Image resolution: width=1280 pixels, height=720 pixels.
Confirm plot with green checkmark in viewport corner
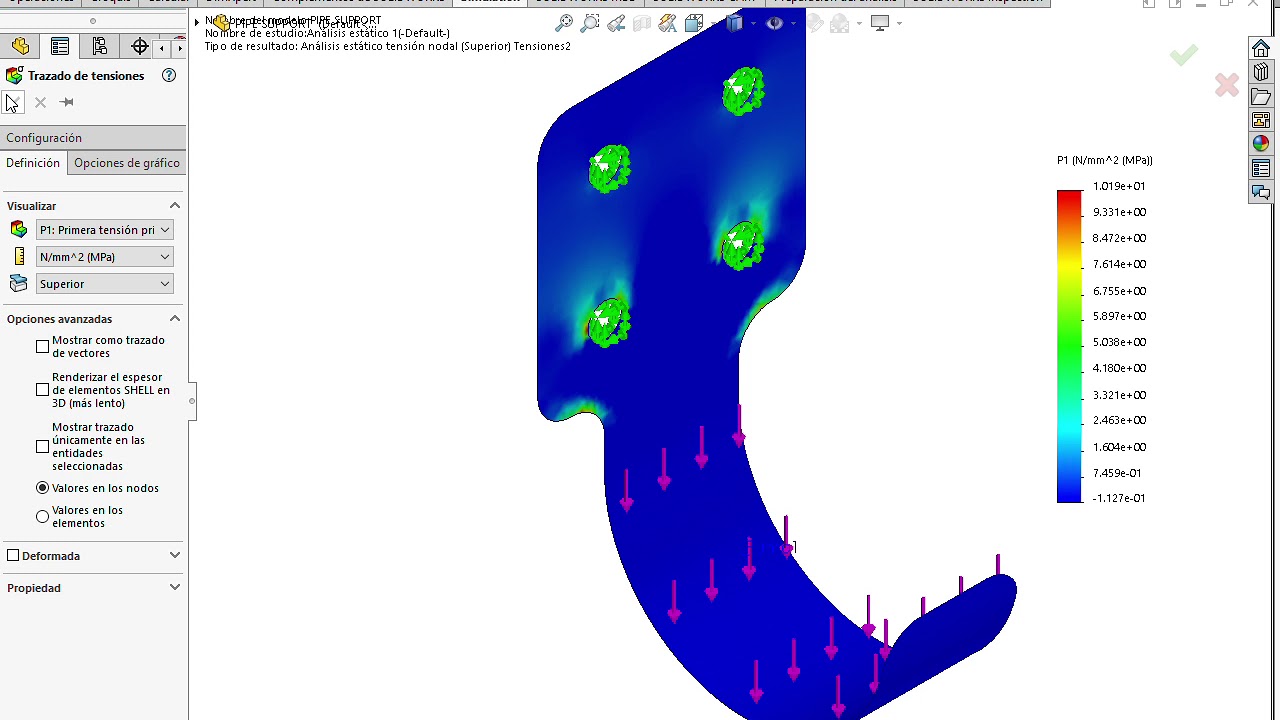pos(1184,55)
